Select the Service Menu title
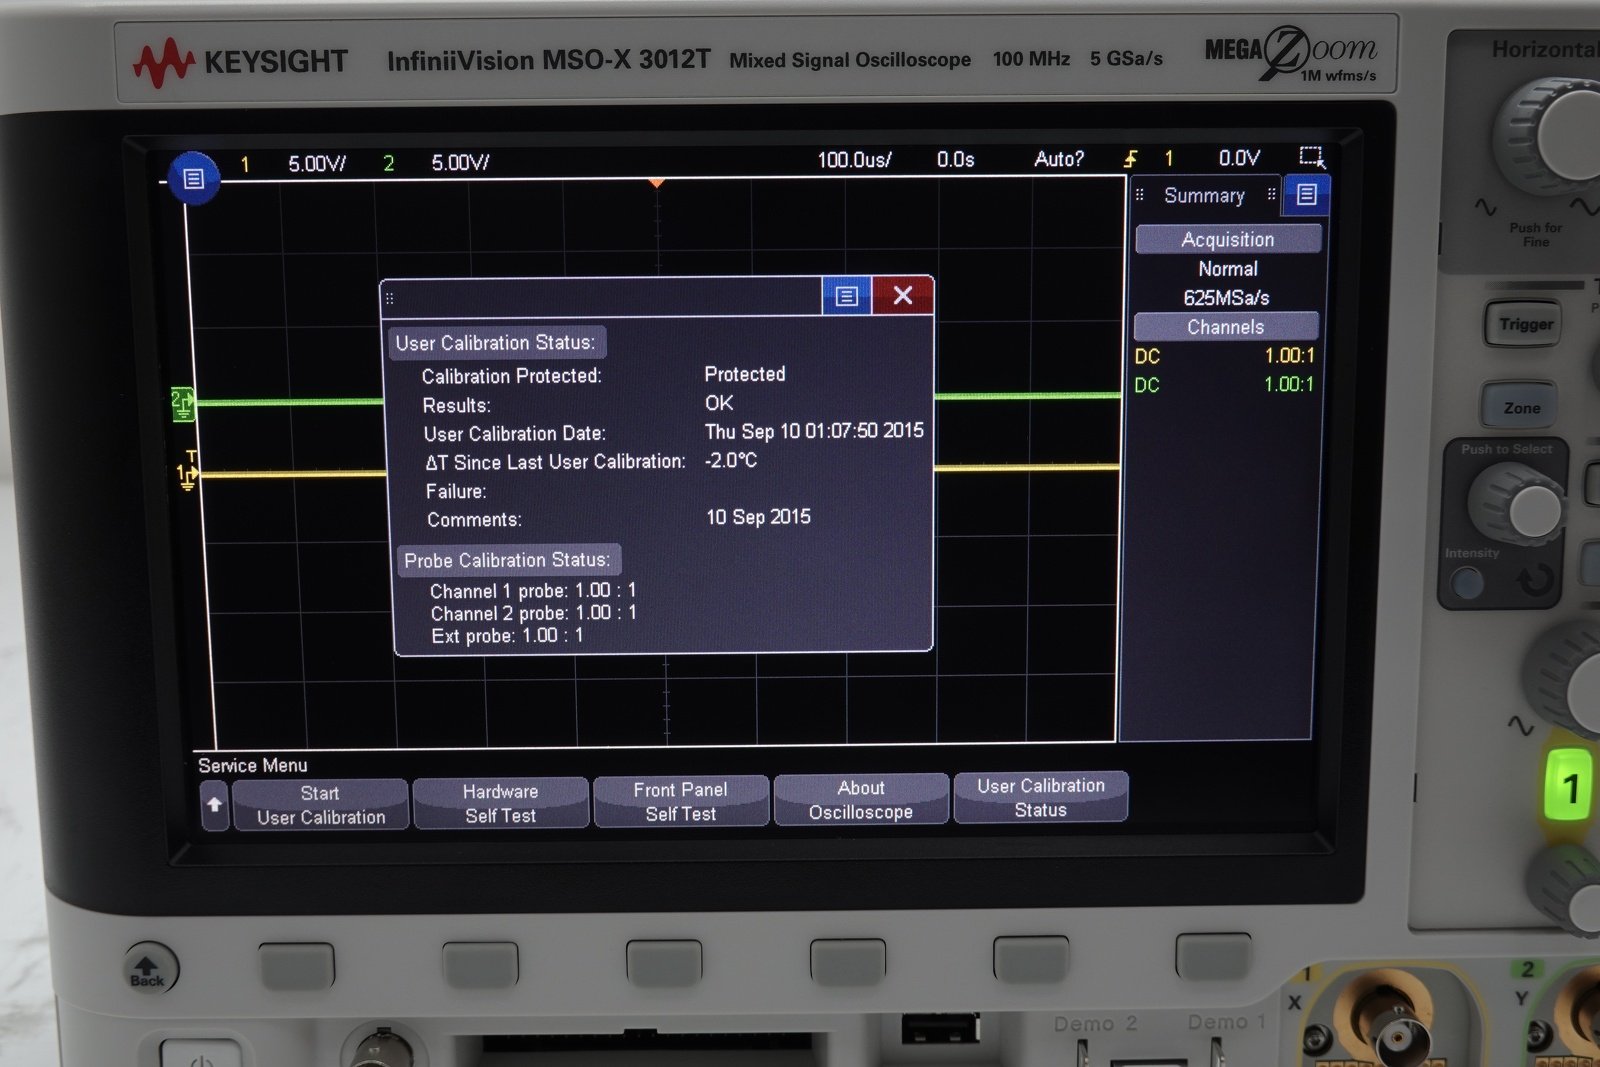Image resolution: width=1600 pixels, height=1067 pixels. tap(253, 766)
